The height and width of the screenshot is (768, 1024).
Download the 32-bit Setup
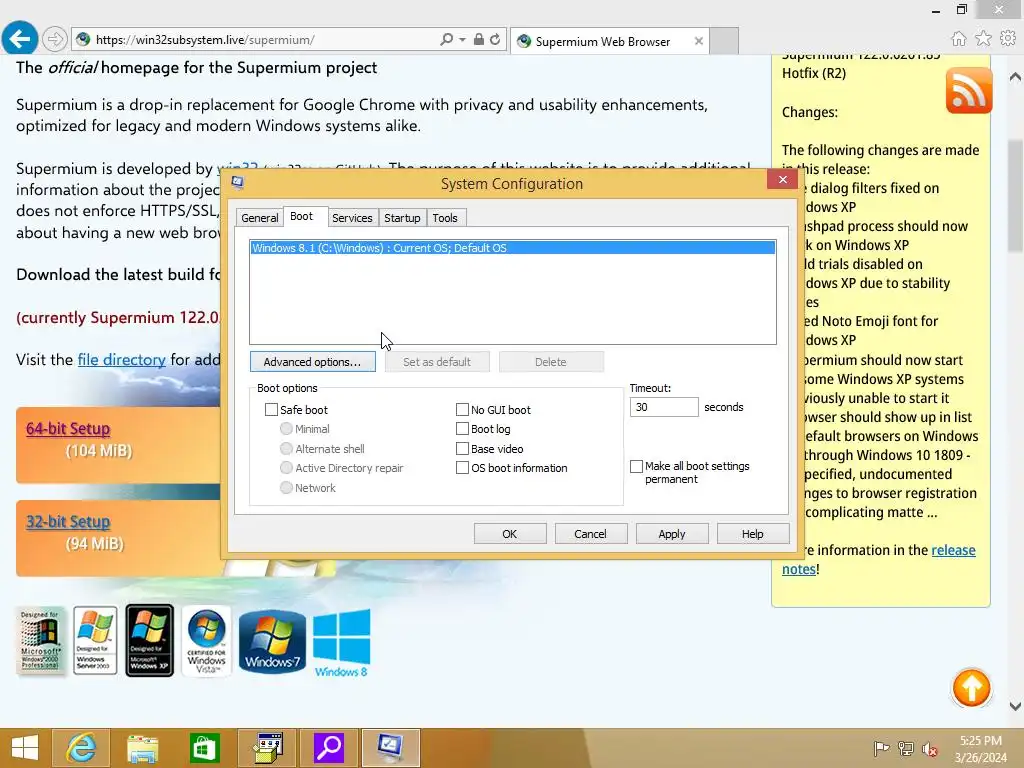68,522
